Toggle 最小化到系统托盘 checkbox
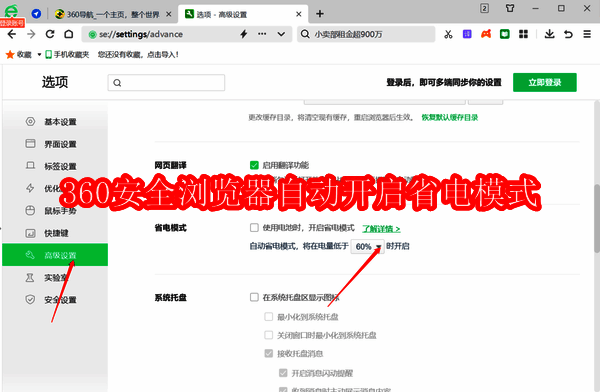 click(x=269, y=317)
